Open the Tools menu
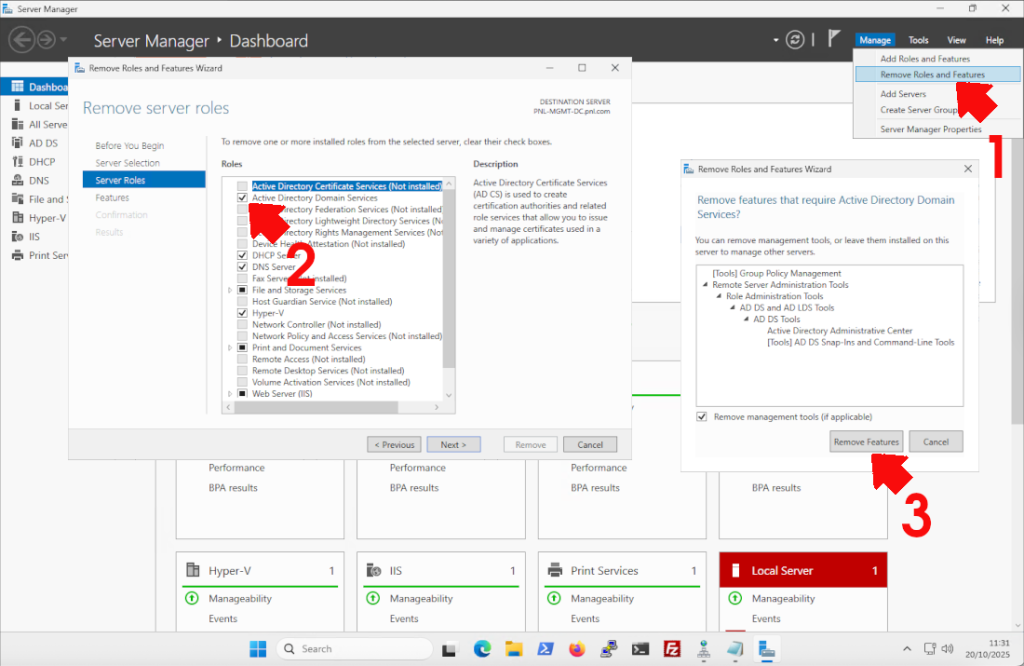The height and width of the screenshot is (666, 1024). click(917, 40)
